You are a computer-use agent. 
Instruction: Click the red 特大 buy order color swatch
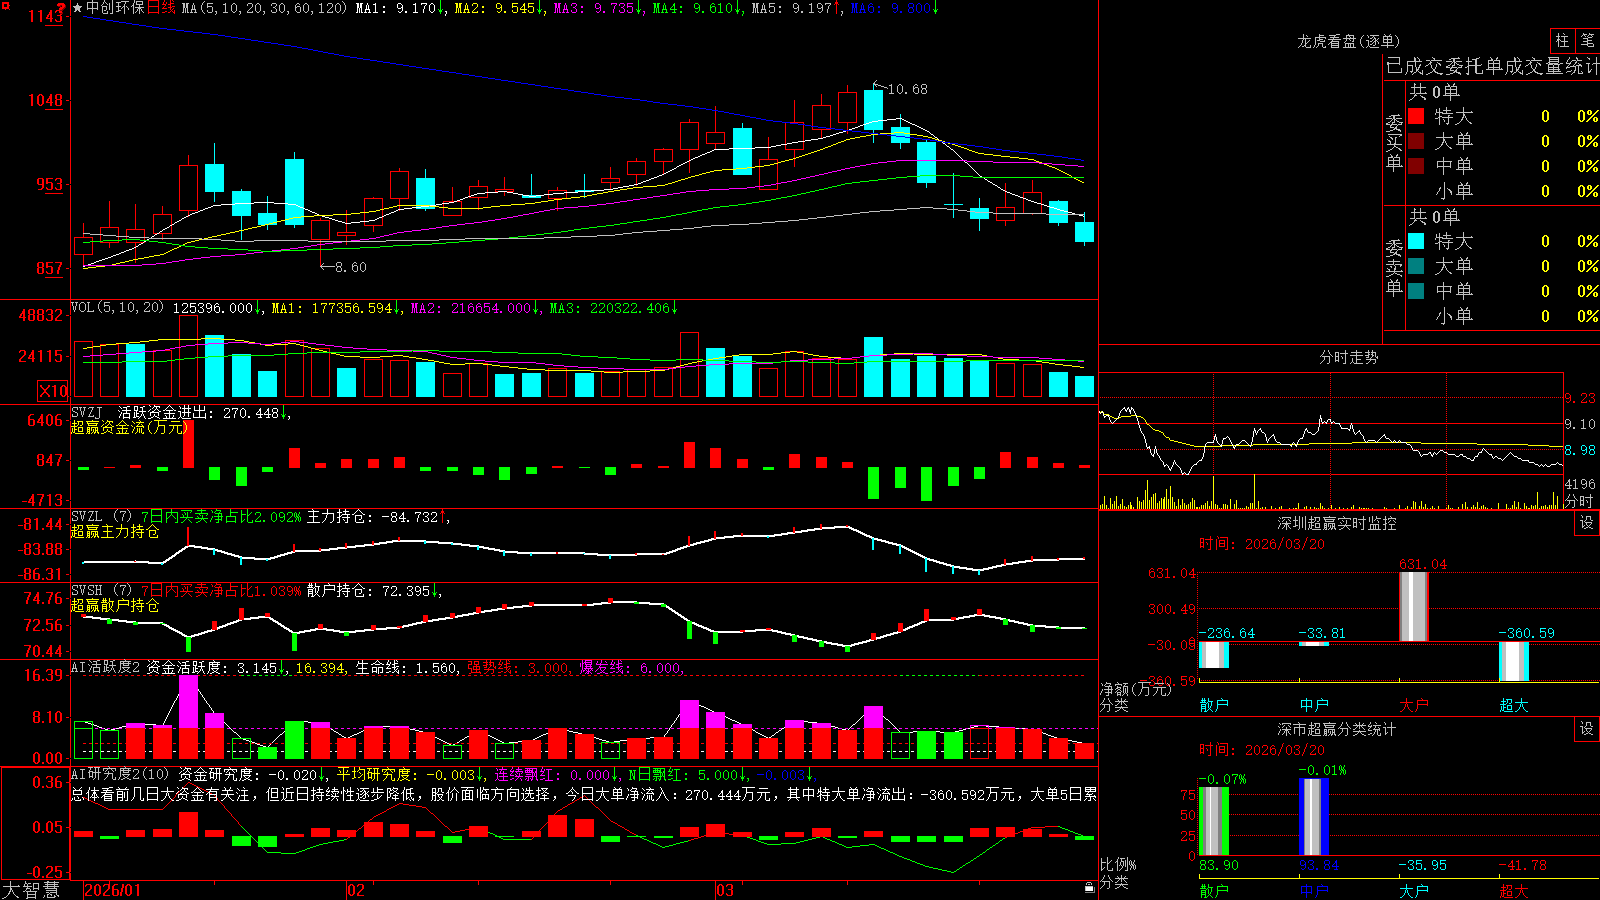tap(1416, 116)
